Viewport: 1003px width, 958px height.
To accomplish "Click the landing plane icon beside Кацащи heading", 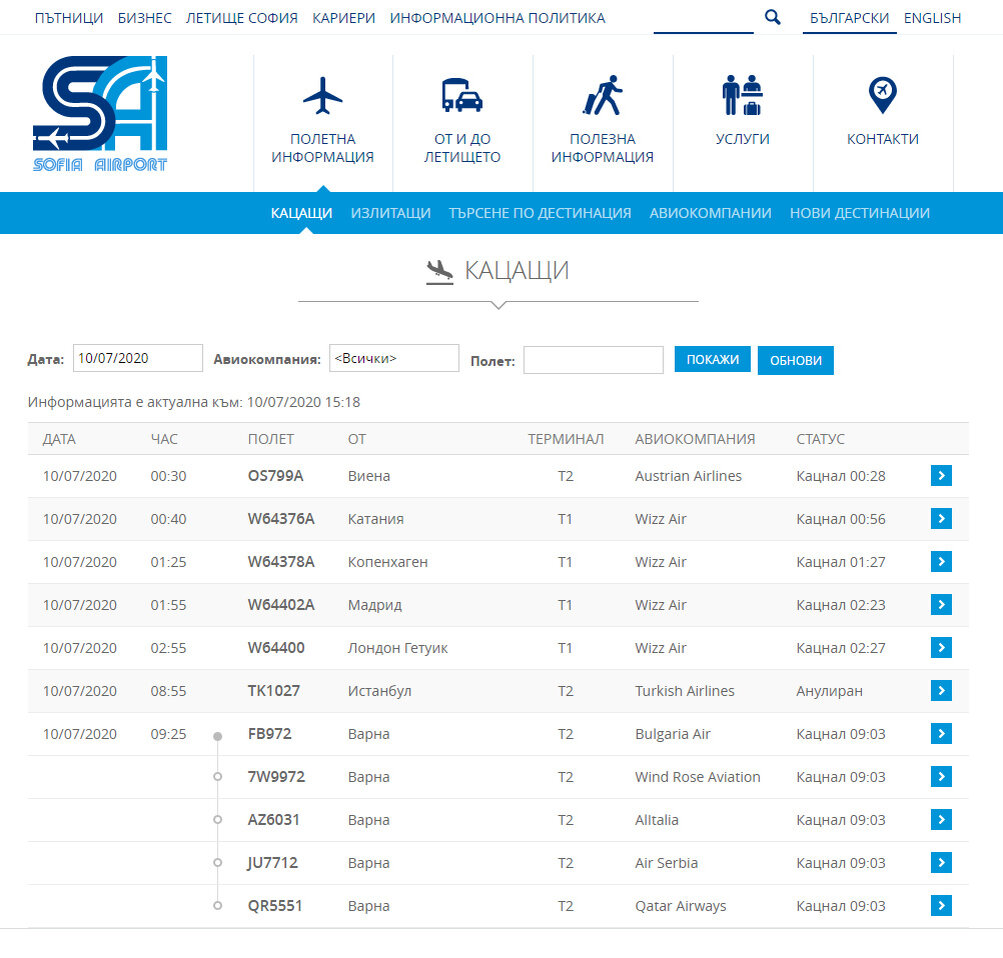I will click(x=440, y=271).
